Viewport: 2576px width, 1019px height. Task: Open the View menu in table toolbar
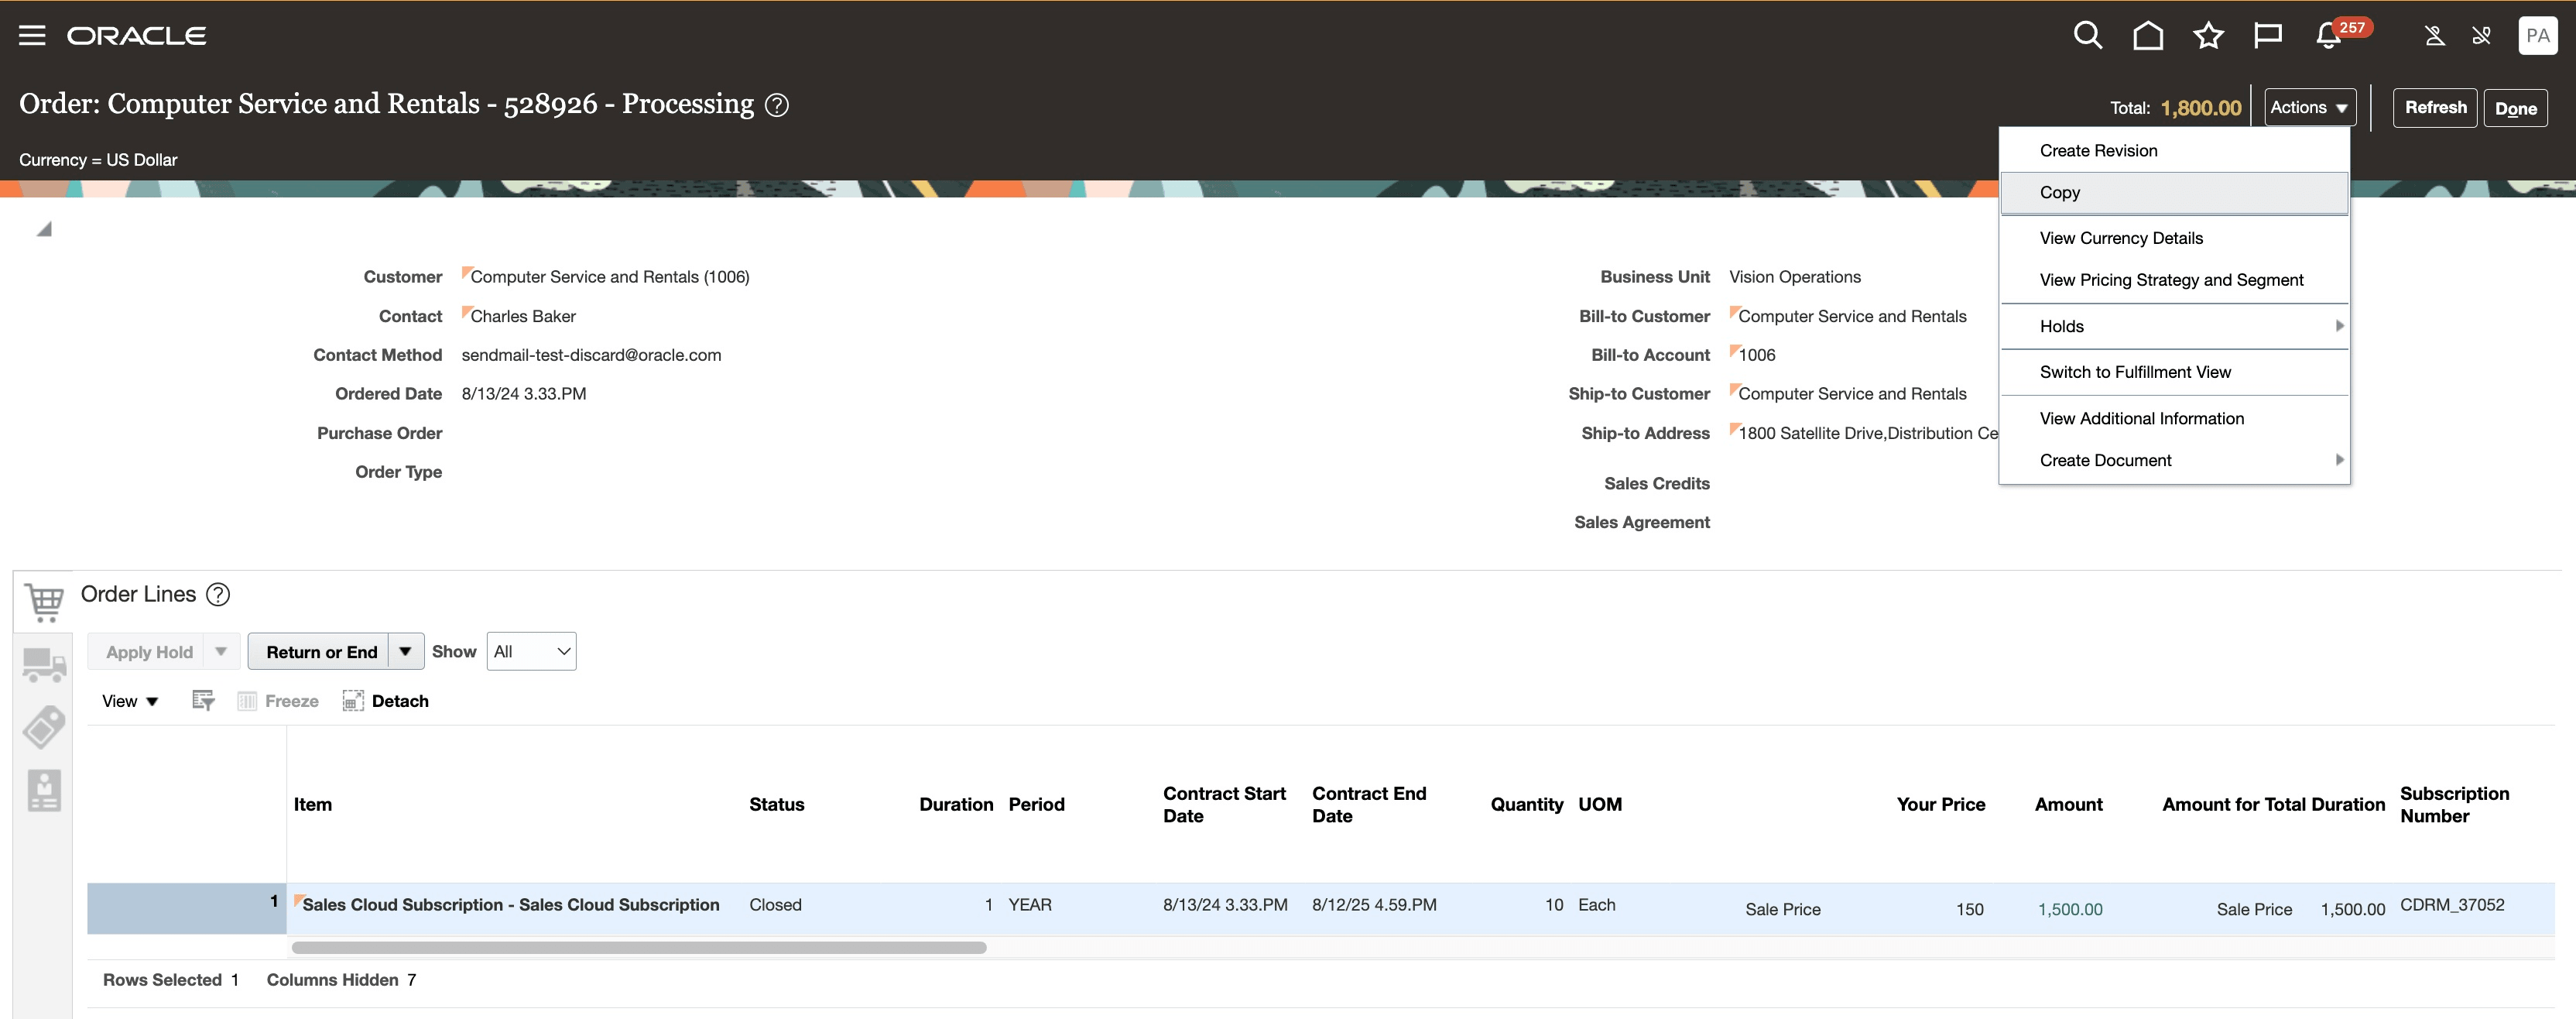coord(130,701)
